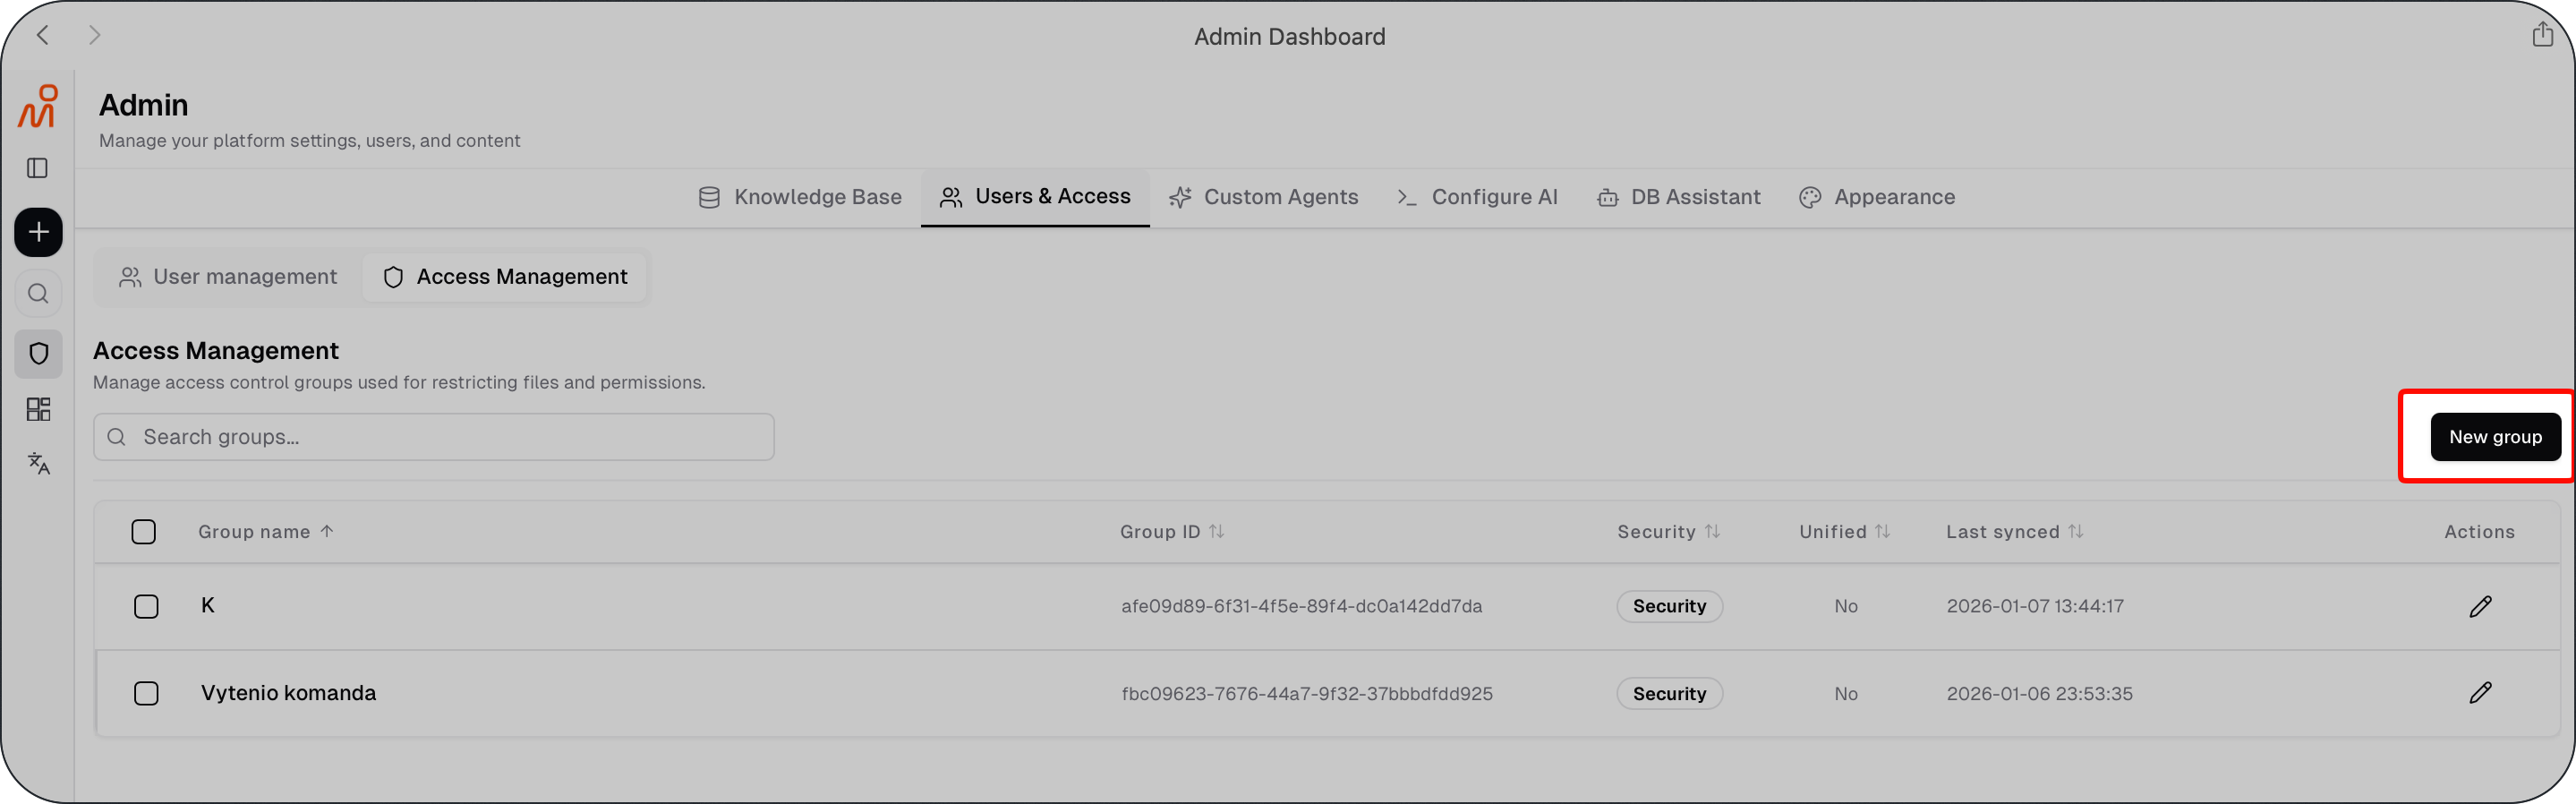Sort by the Group ID column
This screenshot has width=2576, height=804.
pyautogui.click(x=1171, y=532)
